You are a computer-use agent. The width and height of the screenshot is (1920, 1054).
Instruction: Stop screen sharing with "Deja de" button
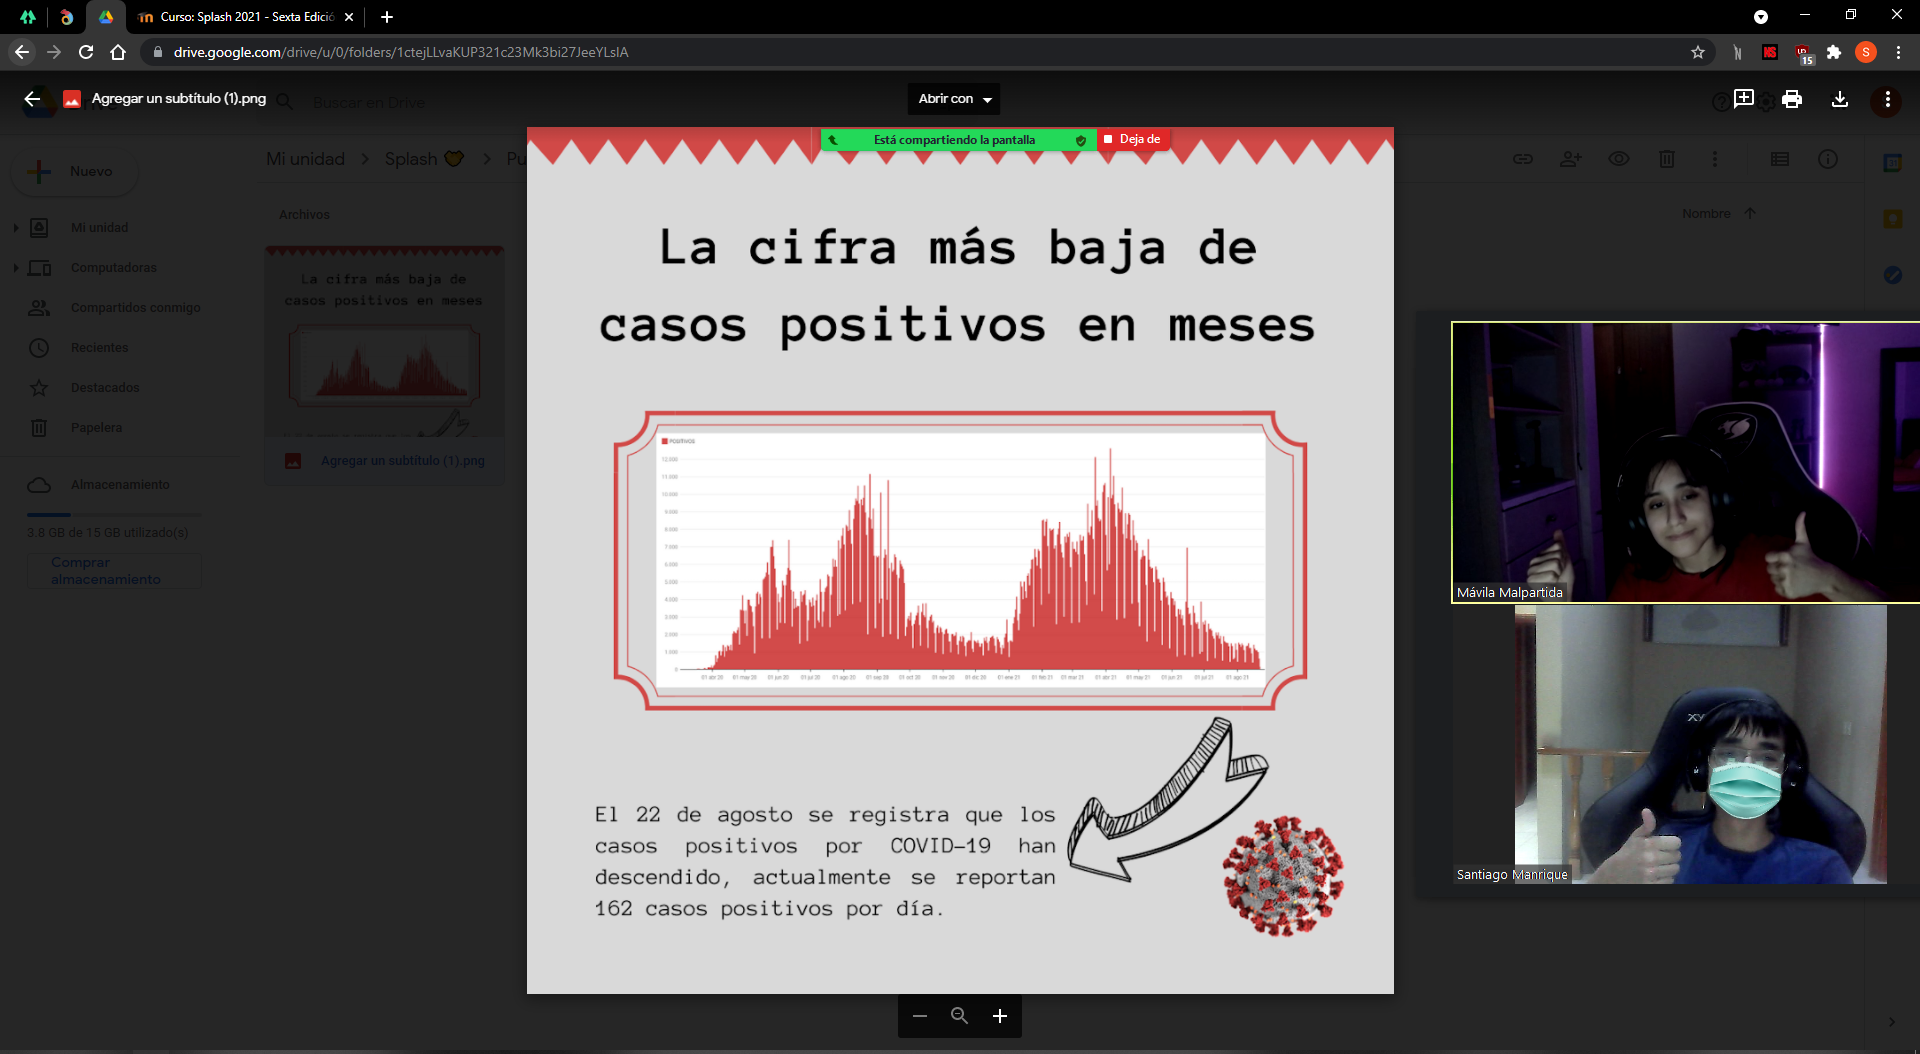1134,140
